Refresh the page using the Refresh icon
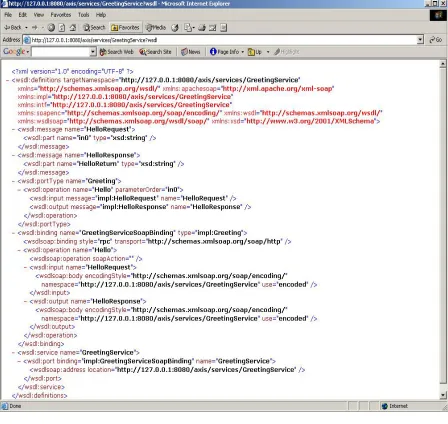The image size is (448, 424). pos(62,28)
